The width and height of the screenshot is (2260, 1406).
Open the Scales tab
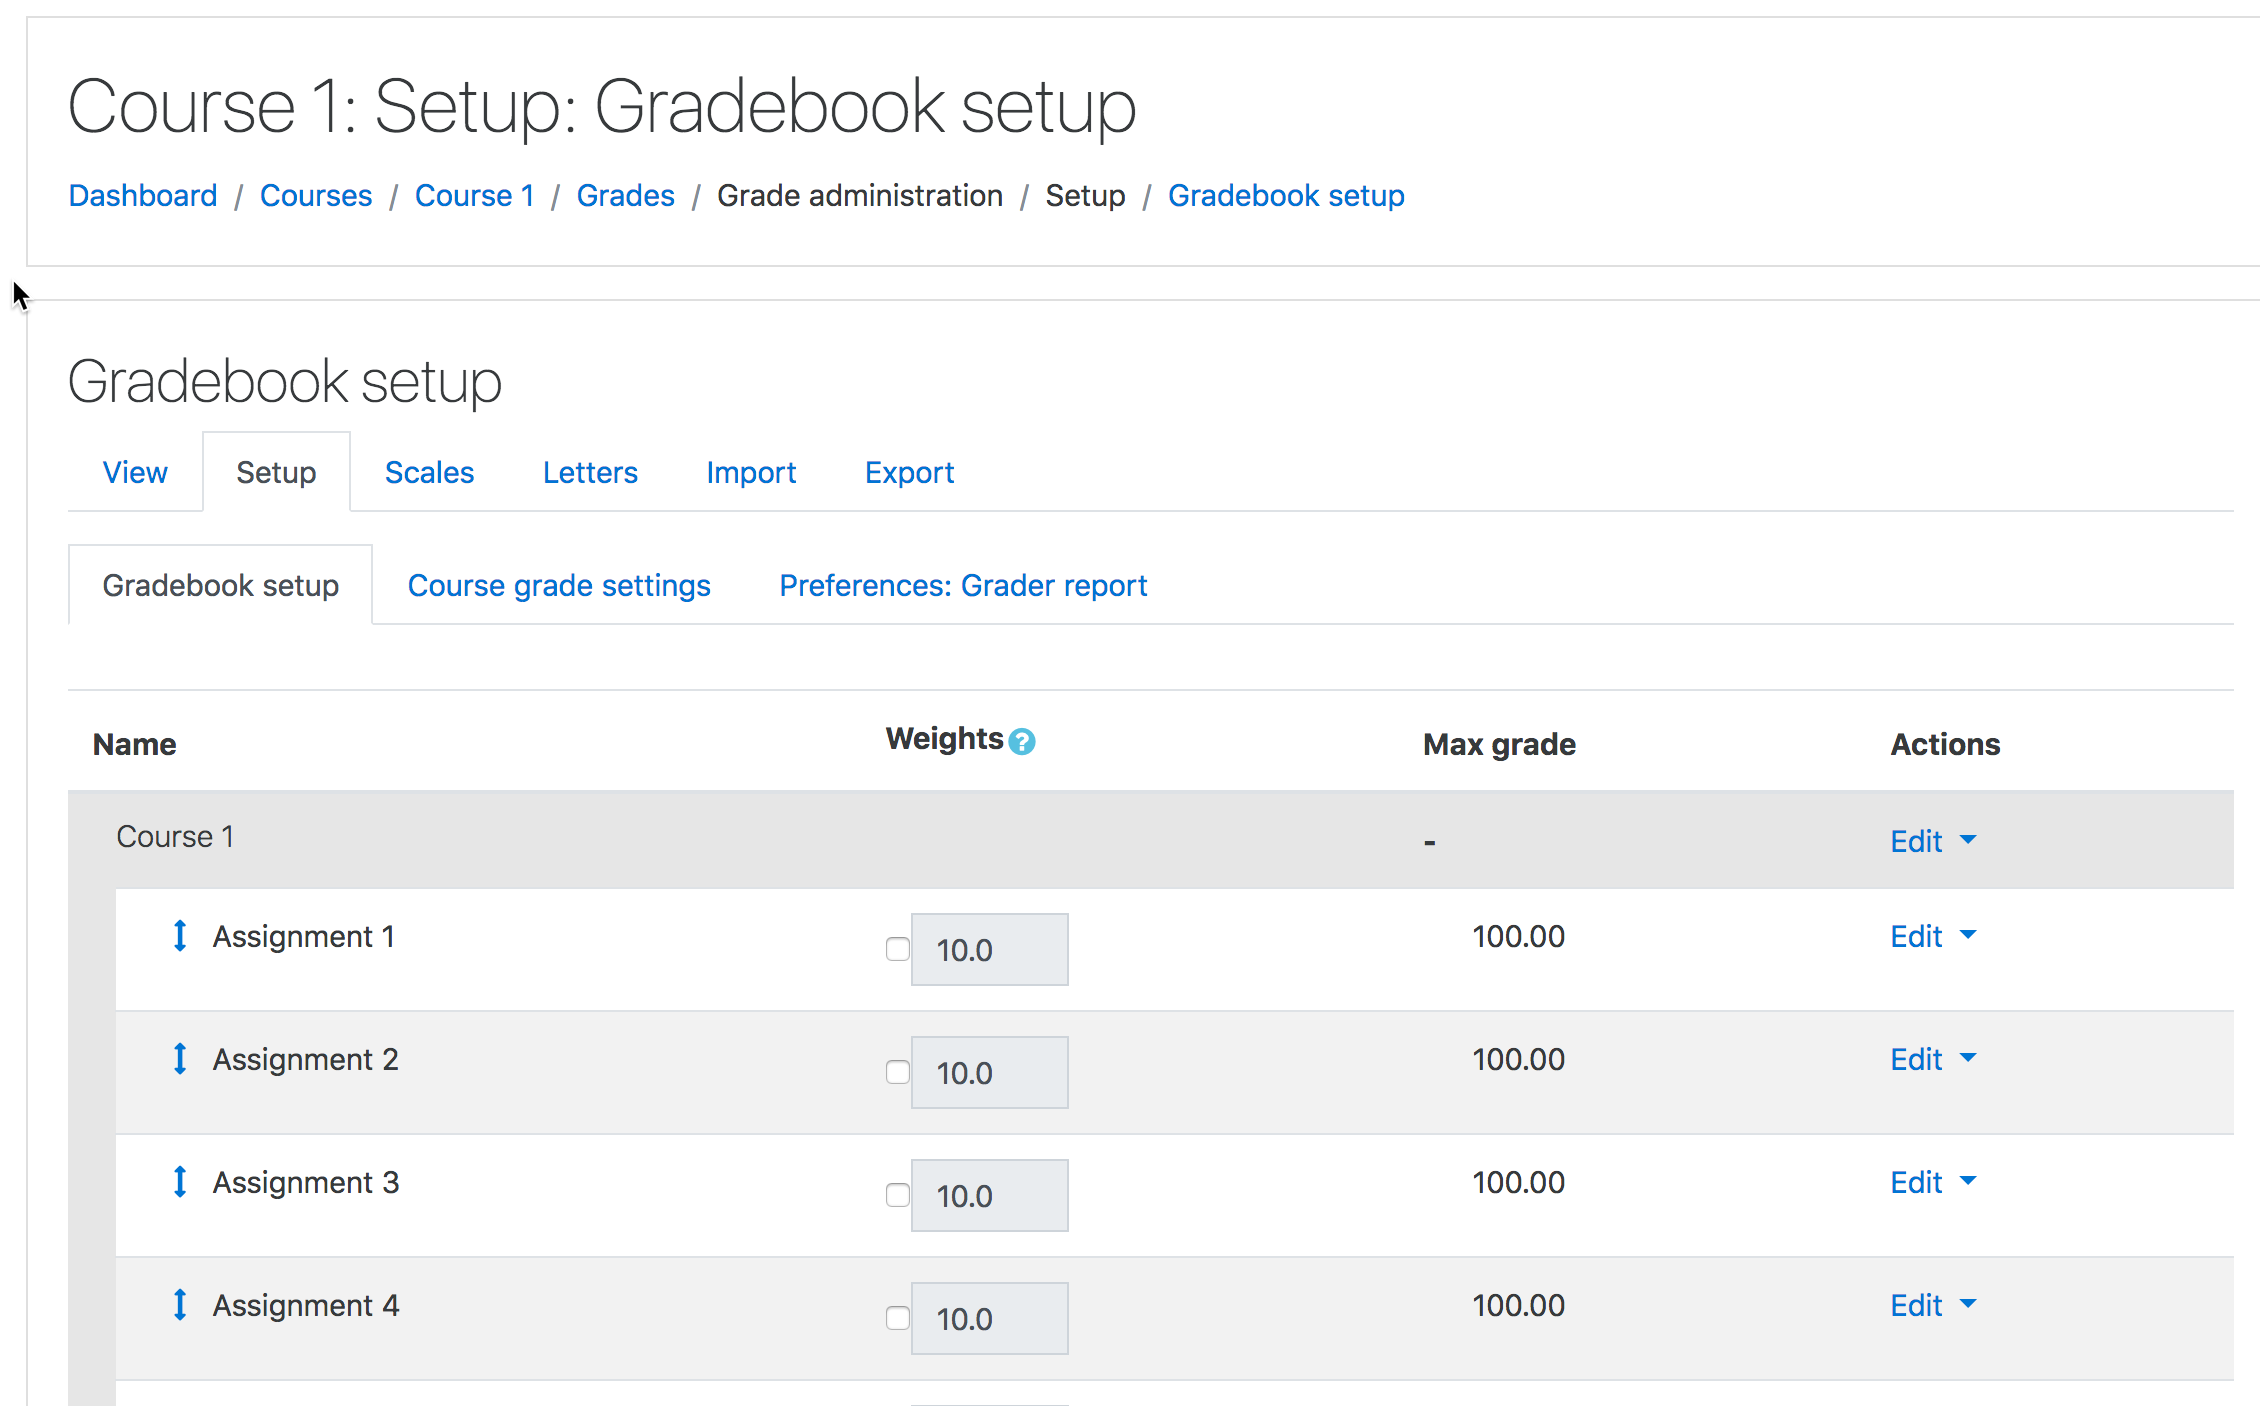(429, 472)
